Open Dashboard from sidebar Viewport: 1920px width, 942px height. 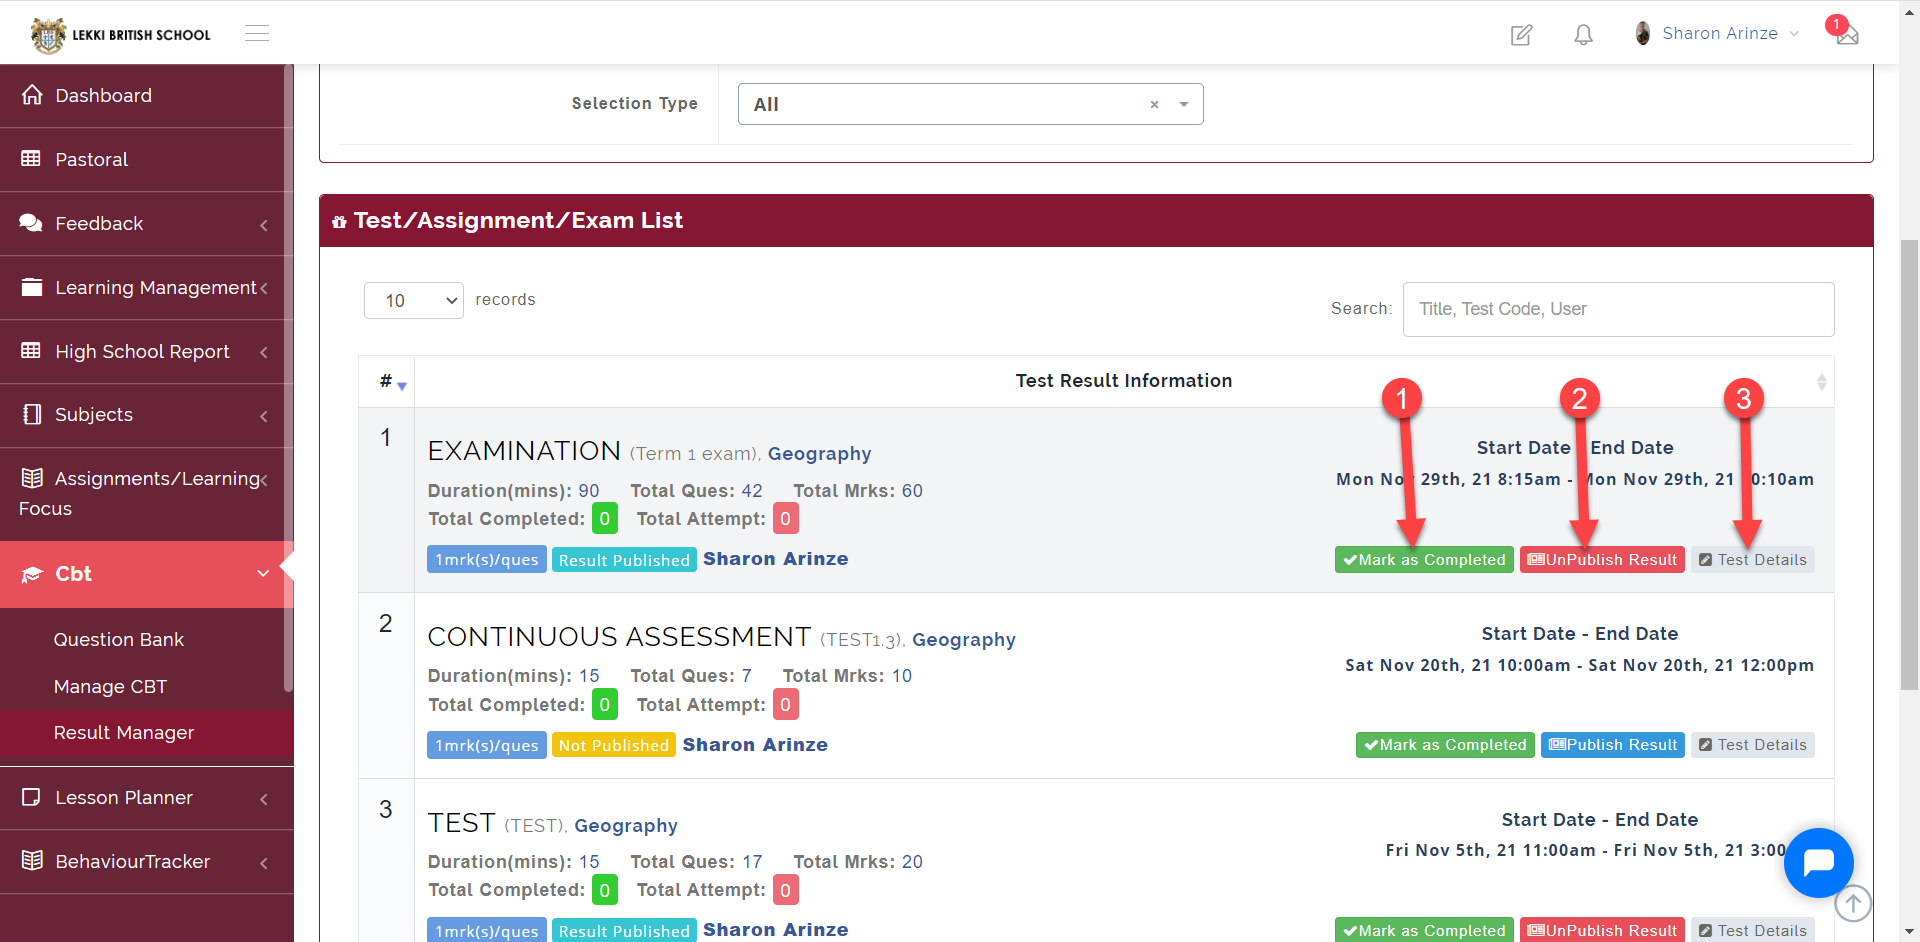coord(146,96)
